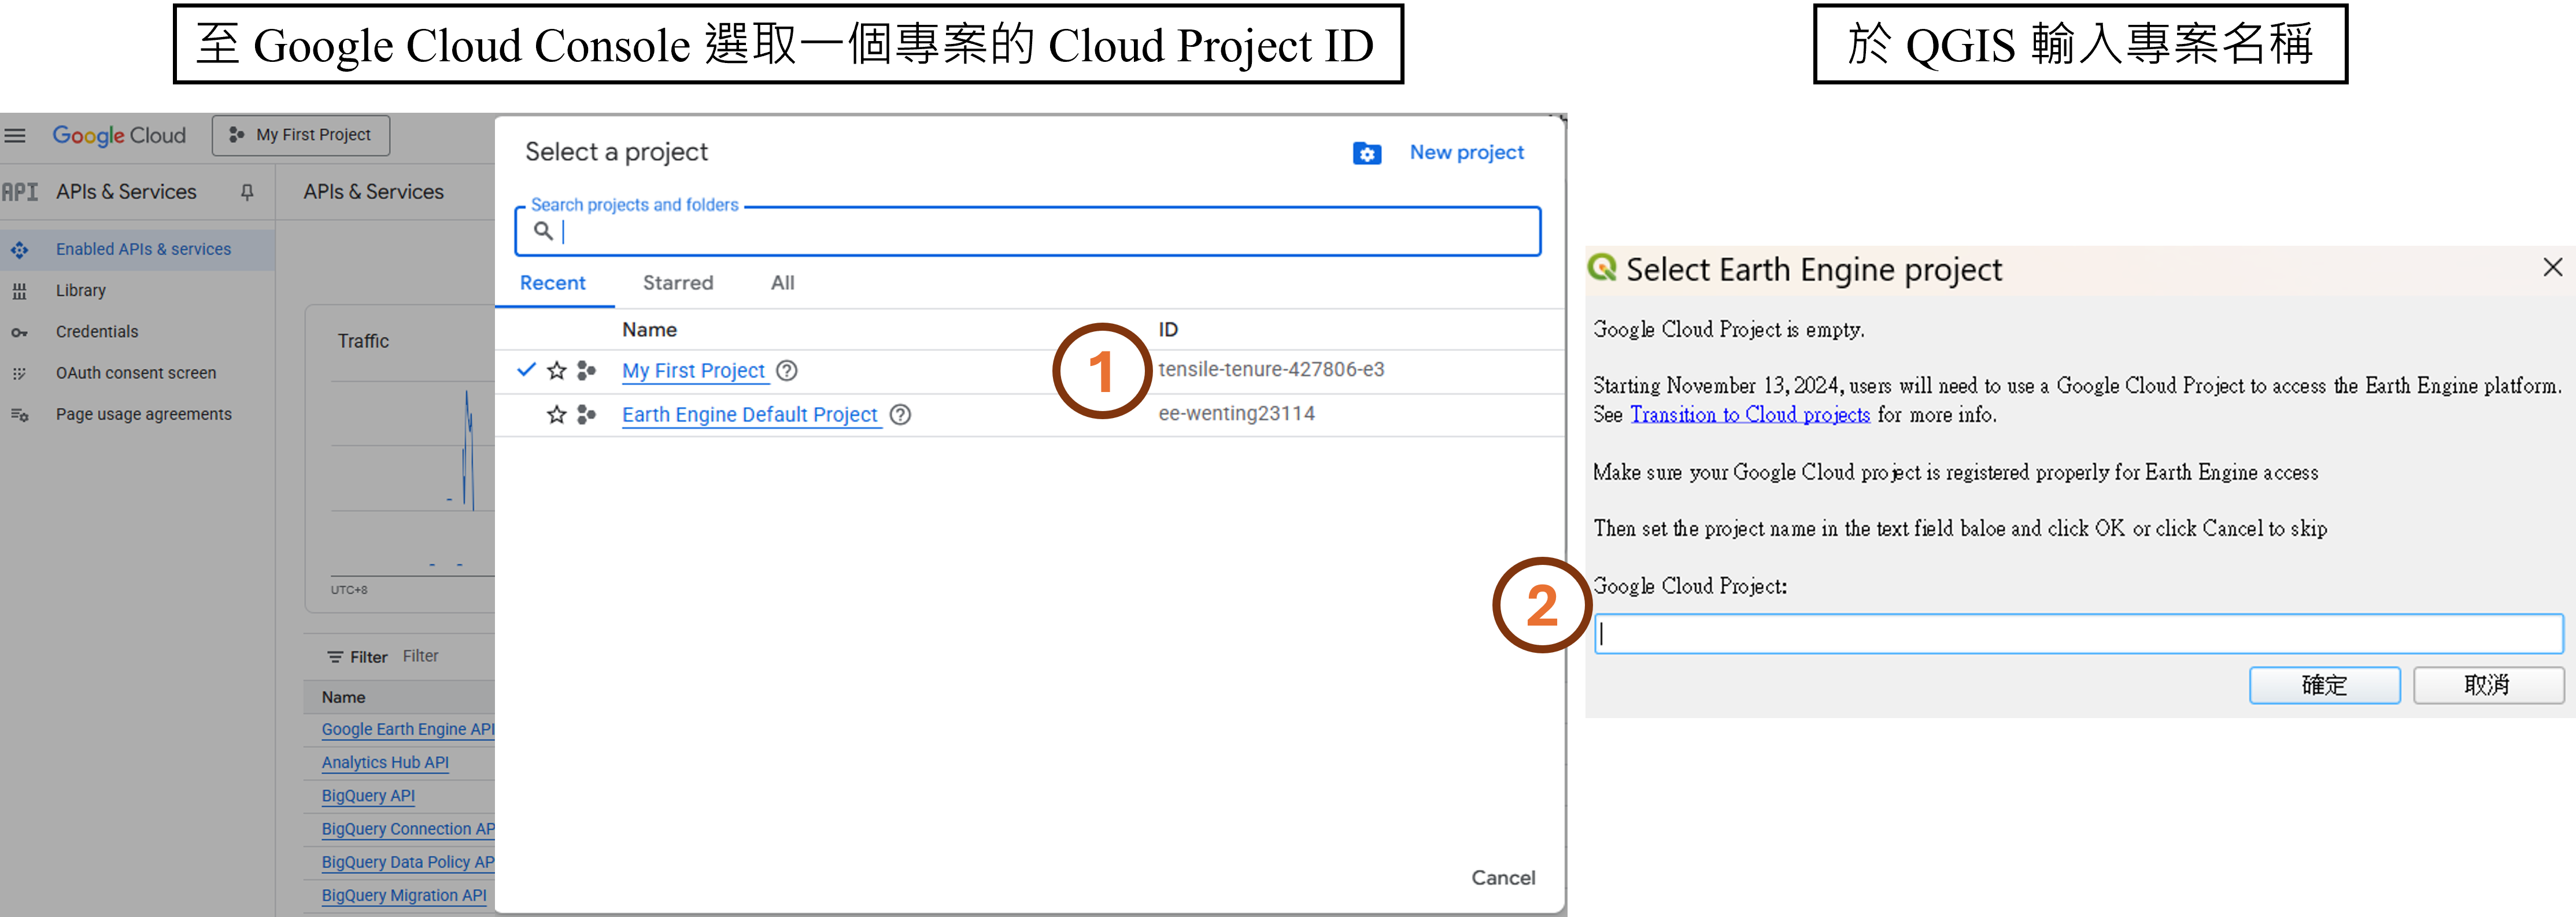Open Analytics Hub API link
Image resolution: width=2576 pixels, height=917 pixels.
pyautogui.click(x=385, y=763)
